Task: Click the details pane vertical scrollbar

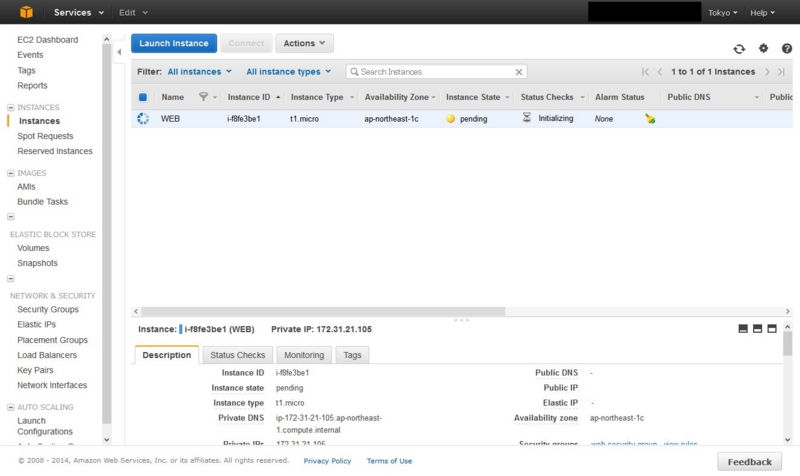Action: pyautogui.click(x=787, y=344)
